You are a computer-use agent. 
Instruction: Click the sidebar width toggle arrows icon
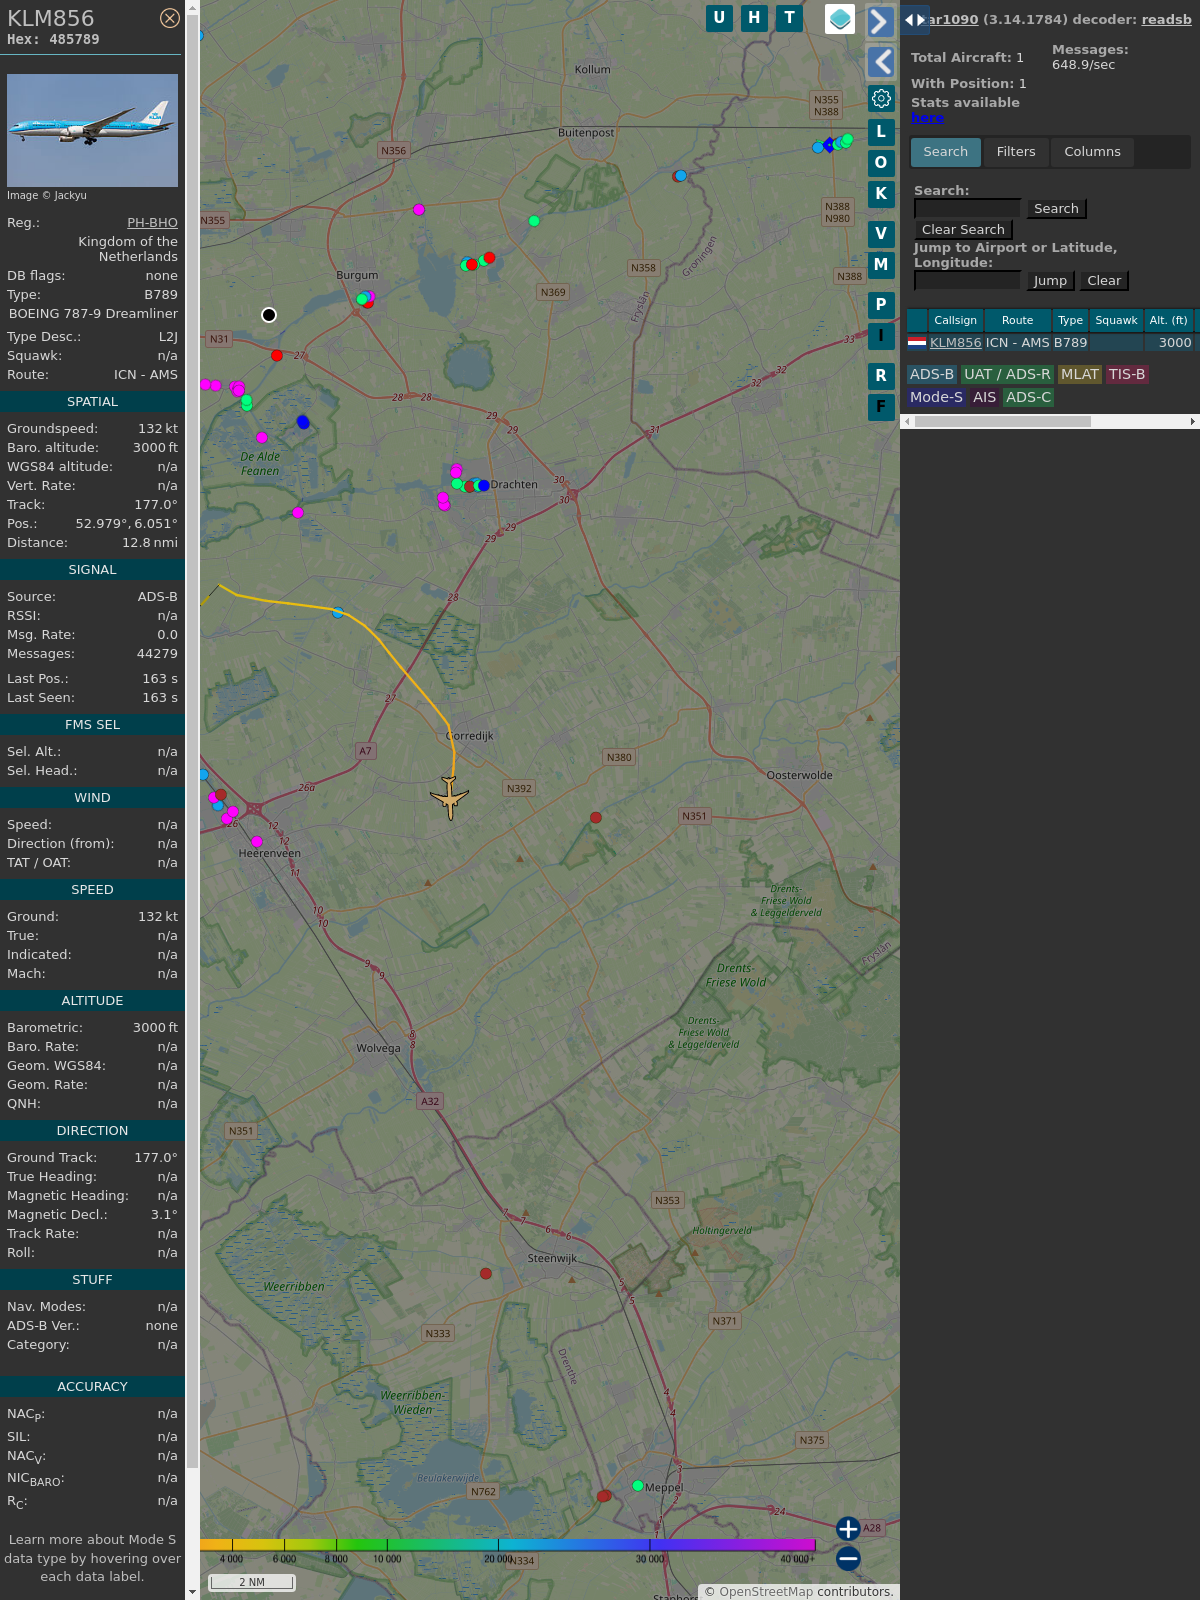click(914, 20)
